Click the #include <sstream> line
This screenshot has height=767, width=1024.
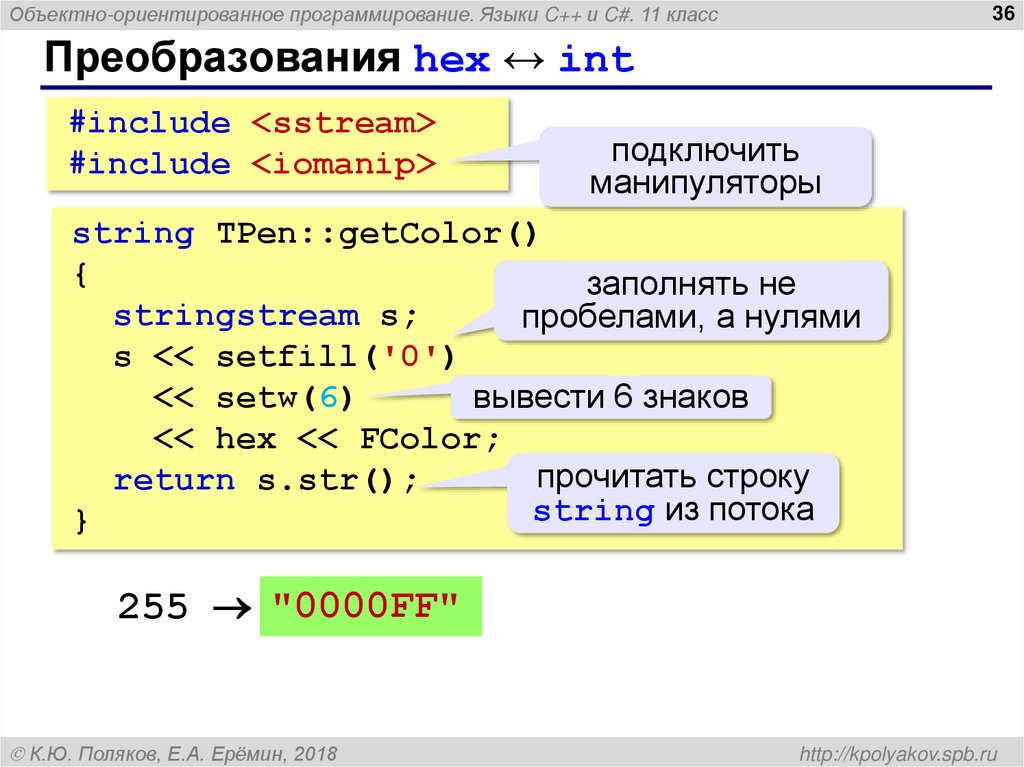pos(253,123)
